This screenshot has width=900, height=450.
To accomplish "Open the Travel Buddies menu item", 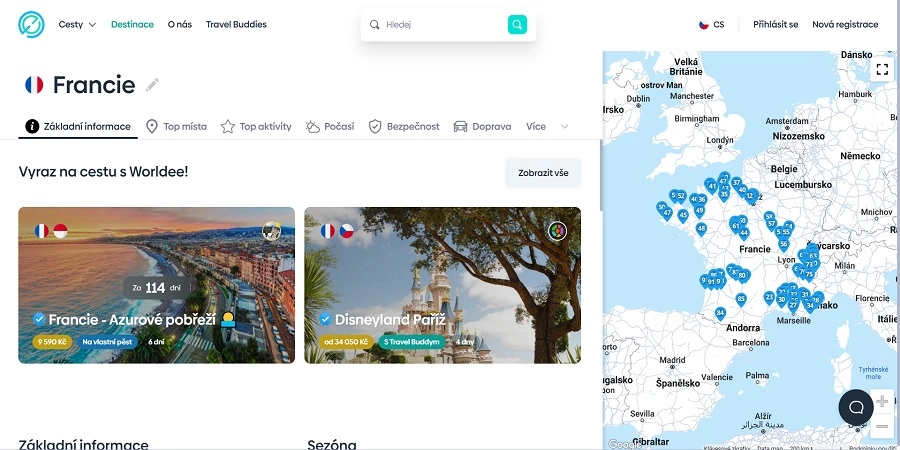I will tap(236, 25).
